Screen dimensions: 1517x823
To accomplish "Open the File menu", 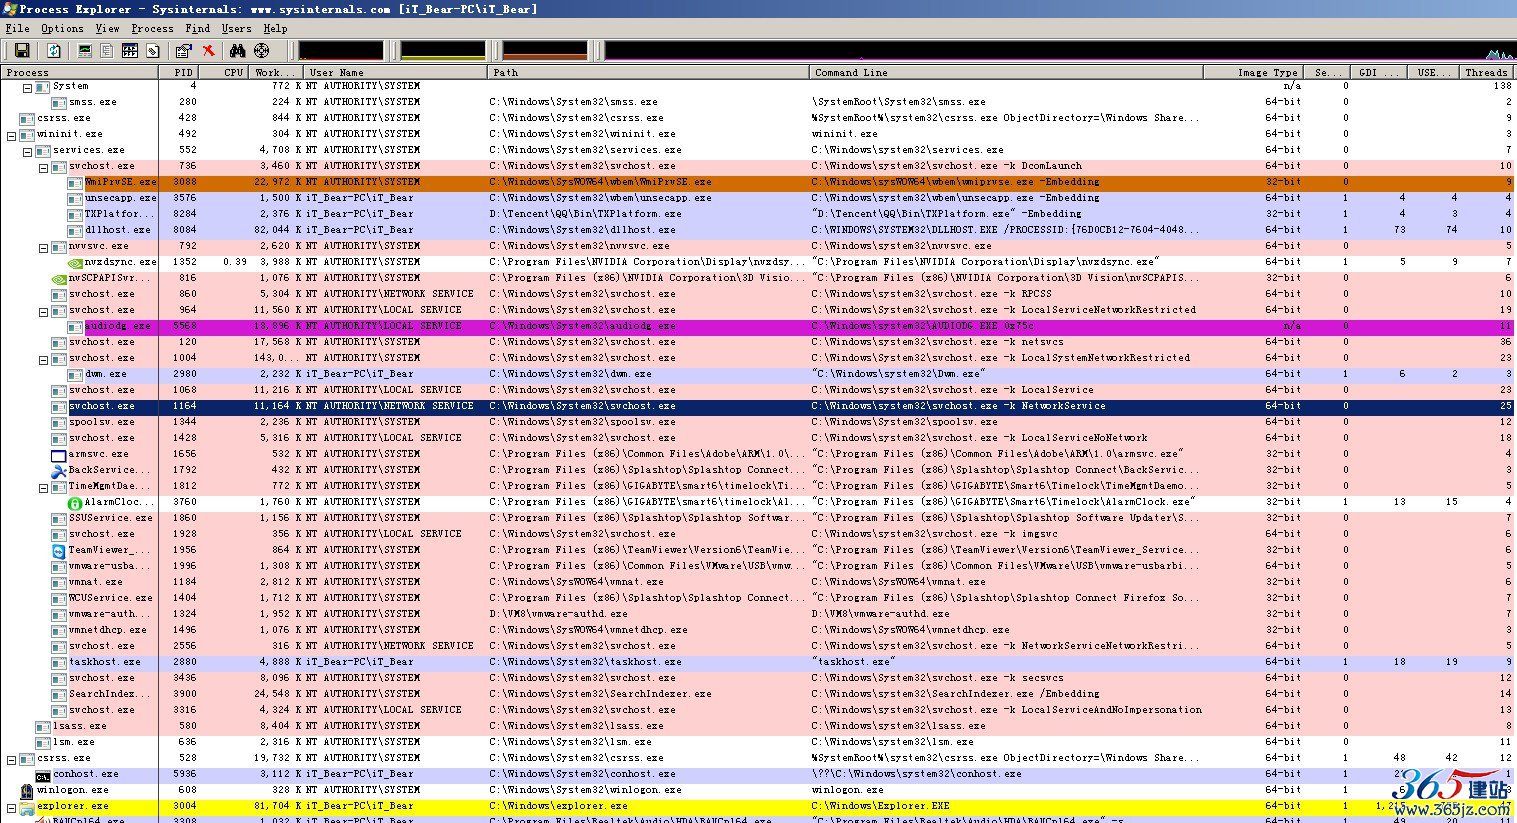I will (17, 28).
